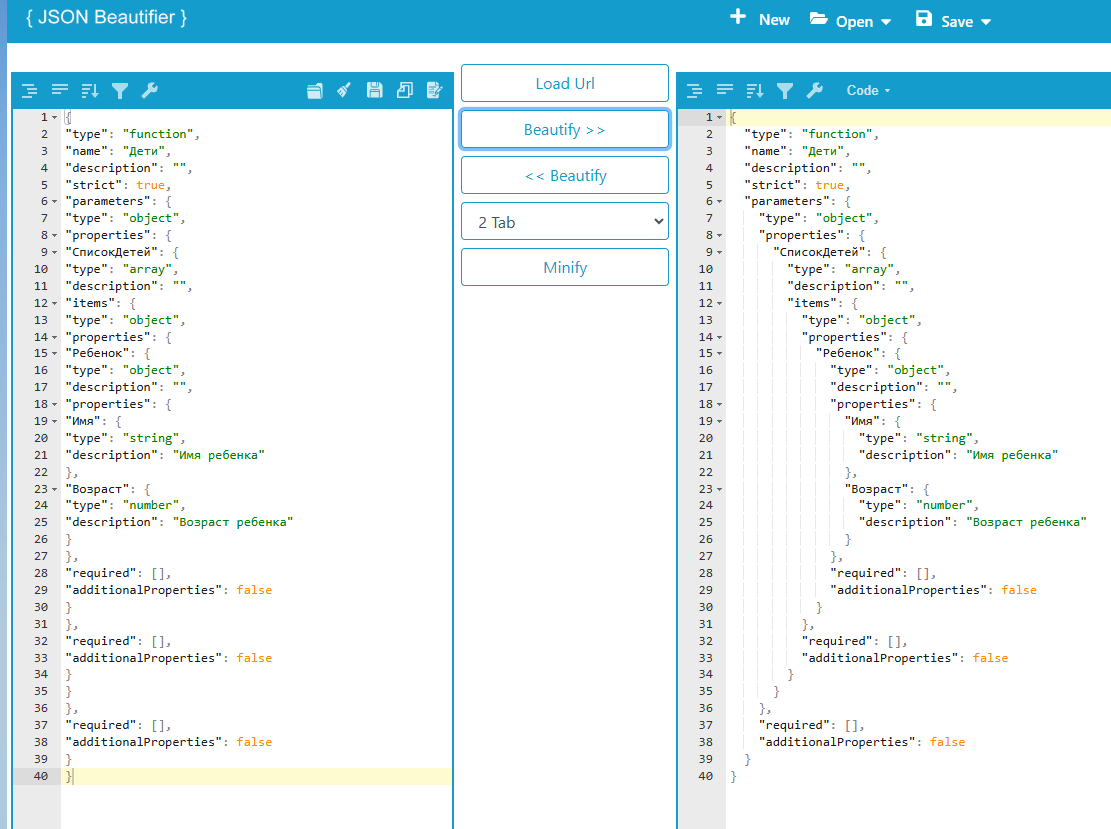
Task: Click the edit document icon in left editor
Action: tap(434, 90)
